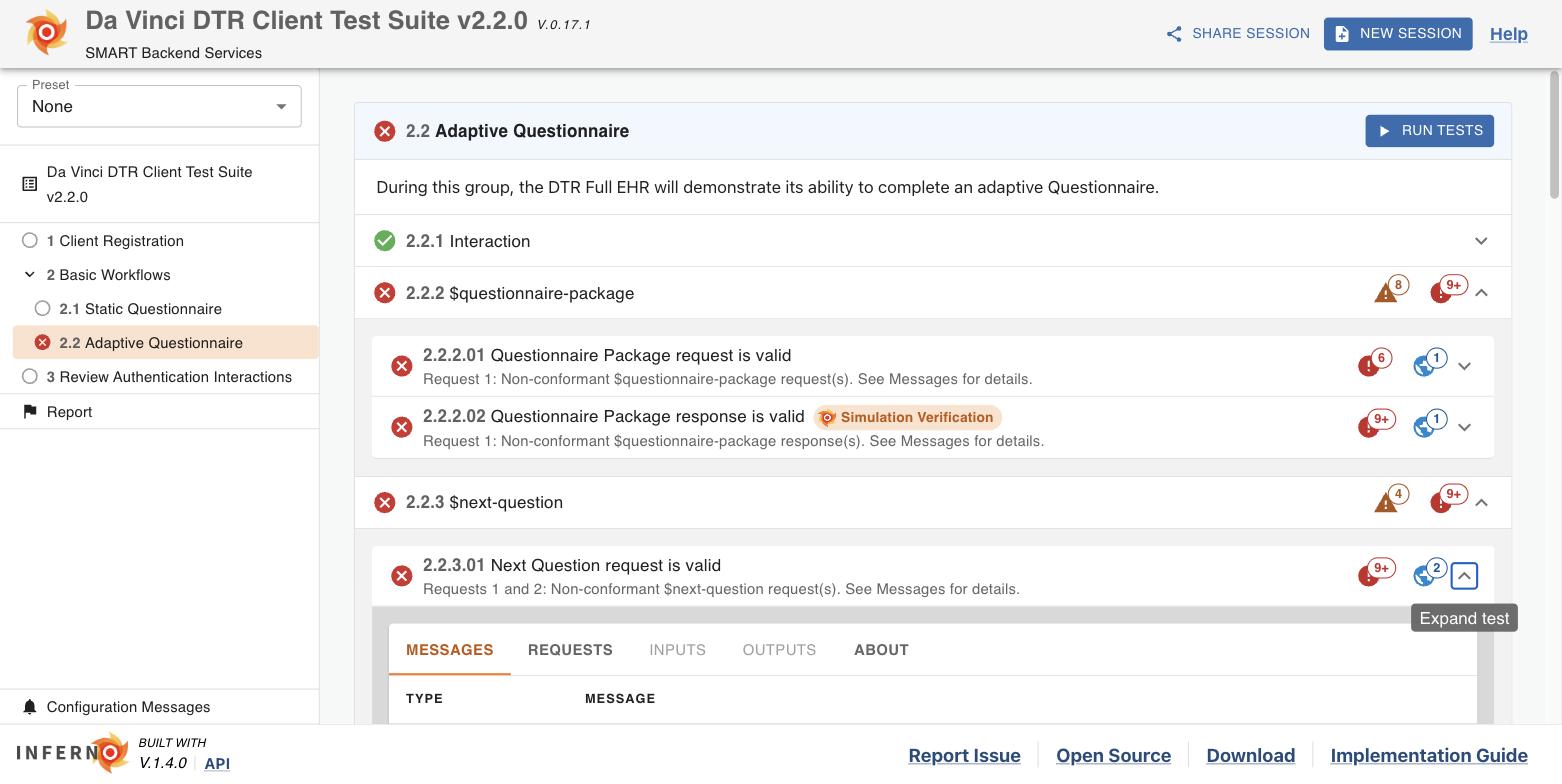Screen dimensions: 1562x784
Task: Open the About tab
Action: pos(881,650)
